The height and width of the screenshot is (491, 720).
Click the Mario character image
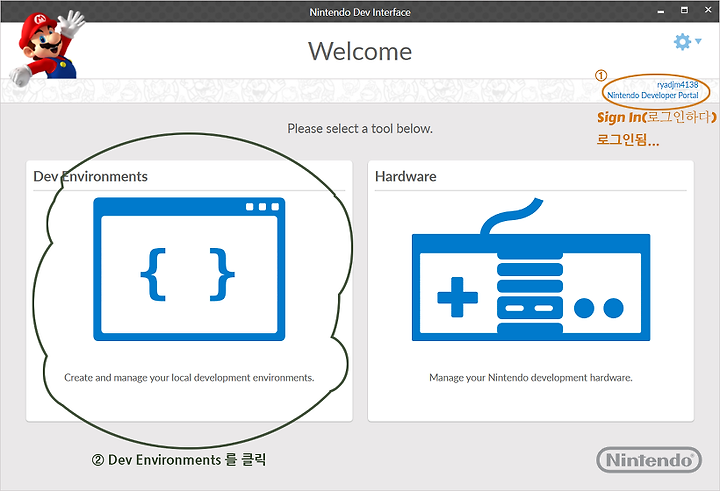pyautogui.click(x=47, y=47)
